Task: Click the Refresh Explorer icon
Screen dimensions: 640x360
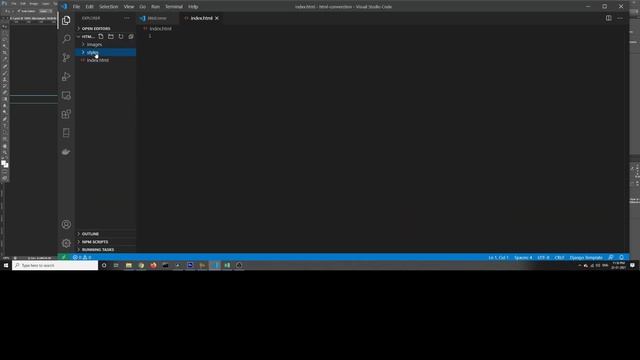Action: click(x=121, y=36)
